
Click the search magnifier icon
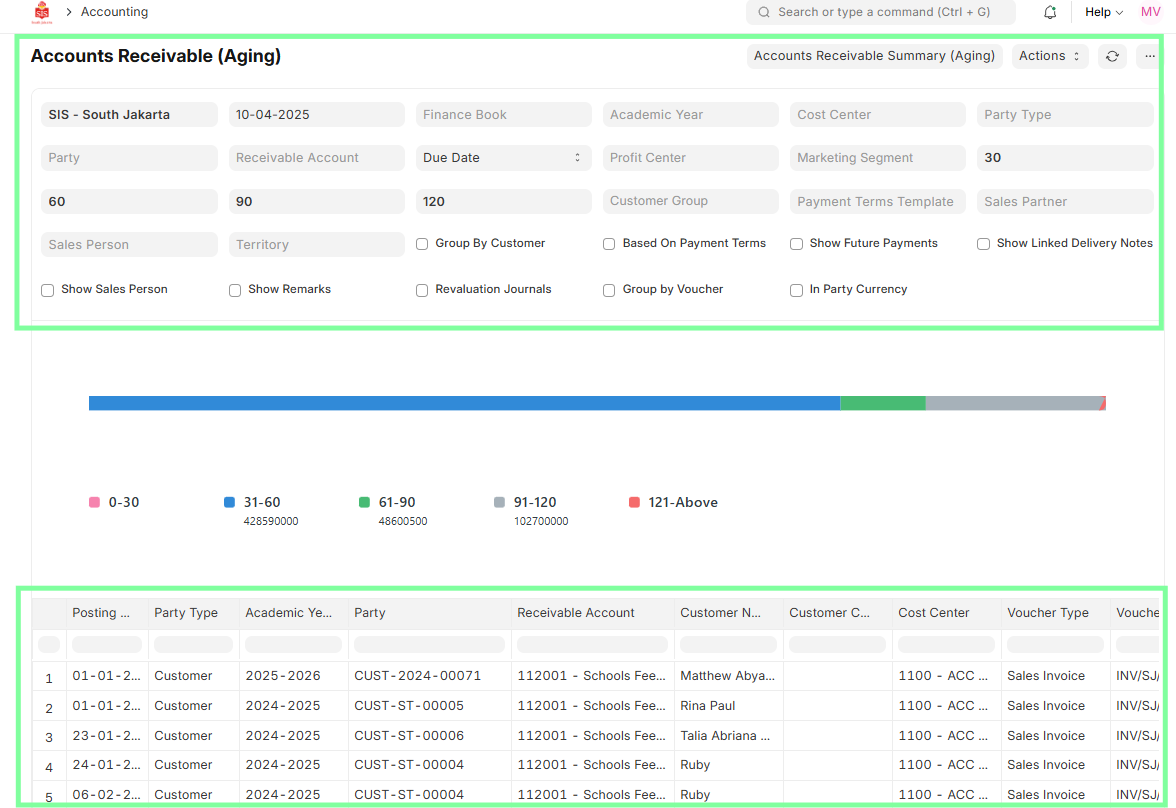click(x=764, y=13)
